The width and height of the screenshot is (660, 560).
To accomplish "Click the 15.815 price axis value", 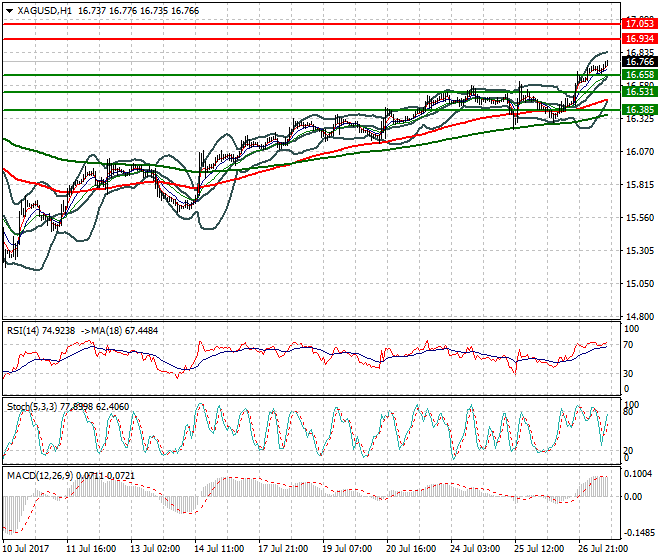I will click(640, 184).
